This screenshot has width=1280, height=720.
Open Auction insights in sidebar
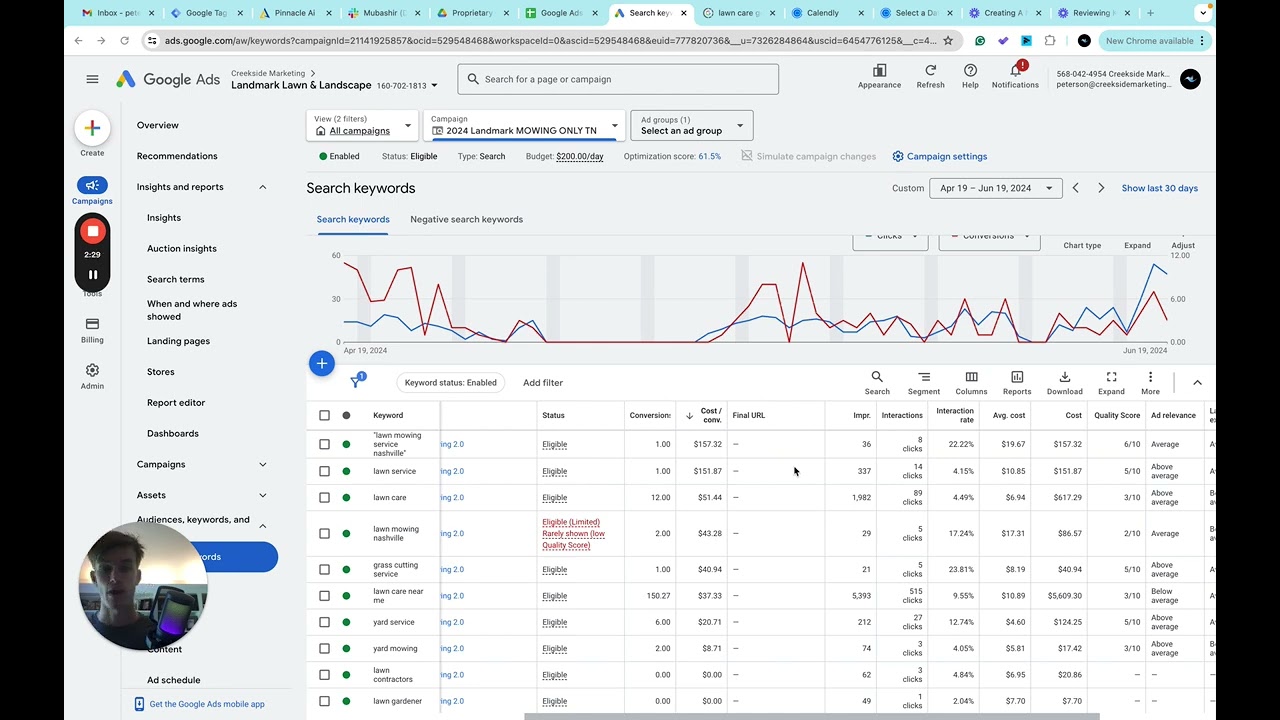point(182,248)
